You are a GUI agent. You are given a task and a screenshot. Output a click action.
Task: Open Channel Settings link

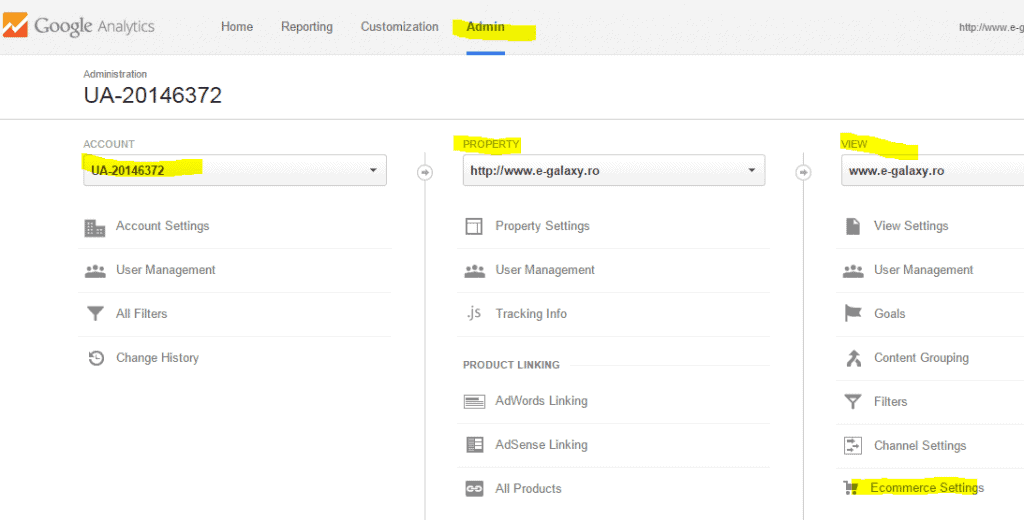[x=920, y=446]
